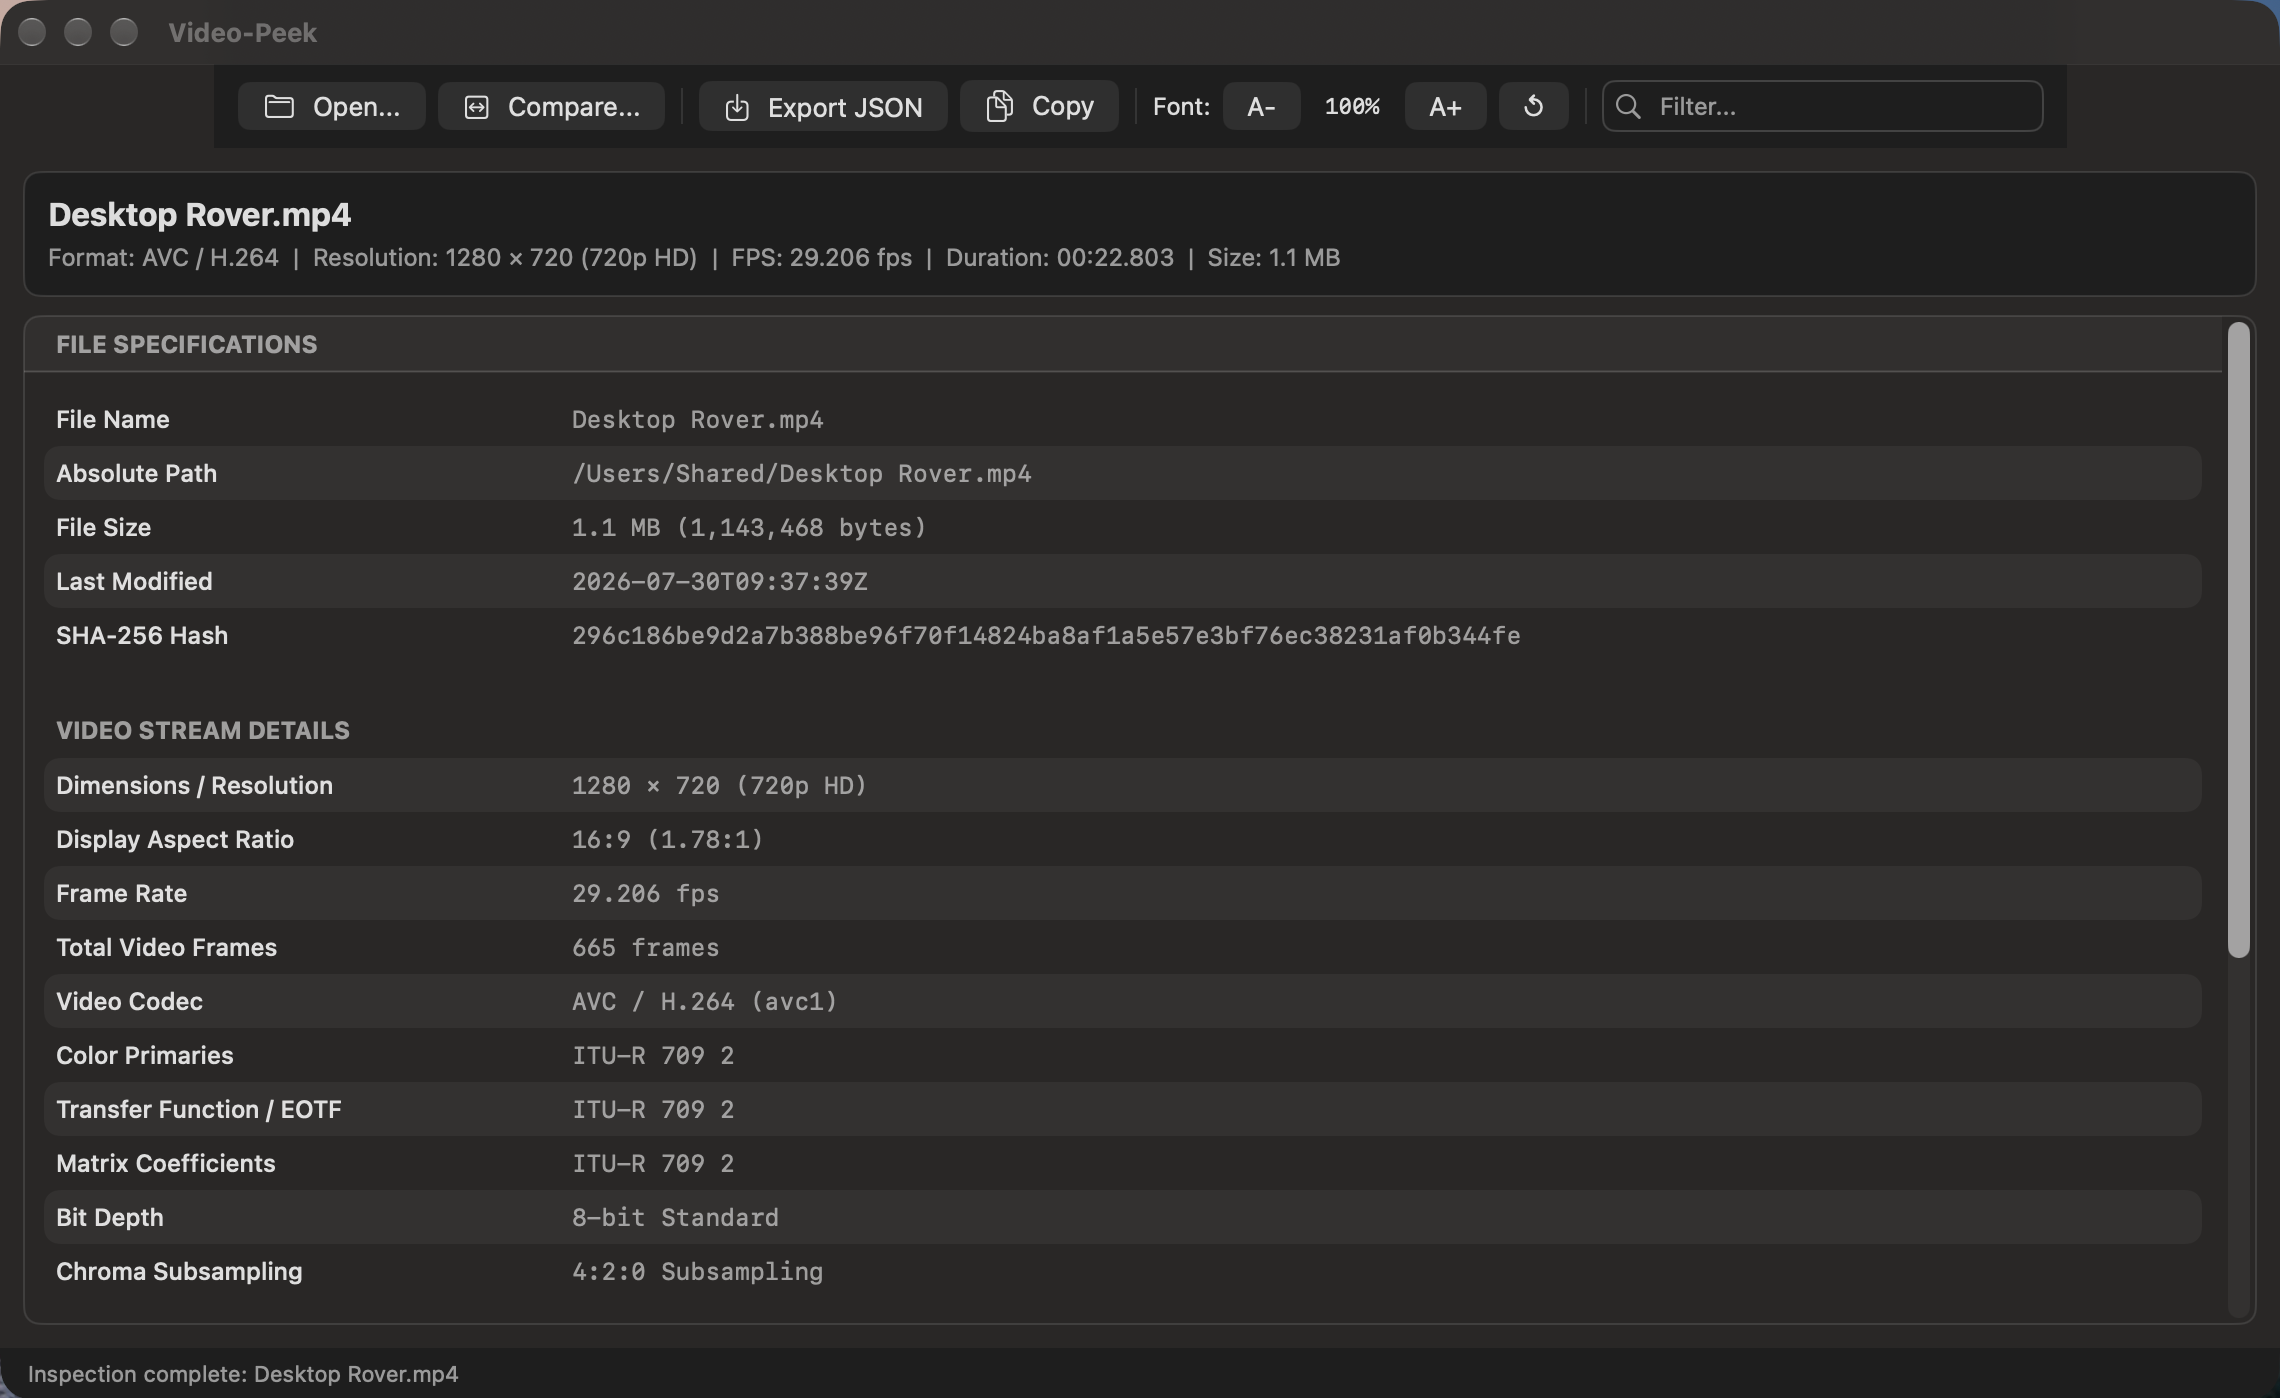Click the Open folder icon
The height and width of the screenshot is (1398, 2280).
pos(279,107)
